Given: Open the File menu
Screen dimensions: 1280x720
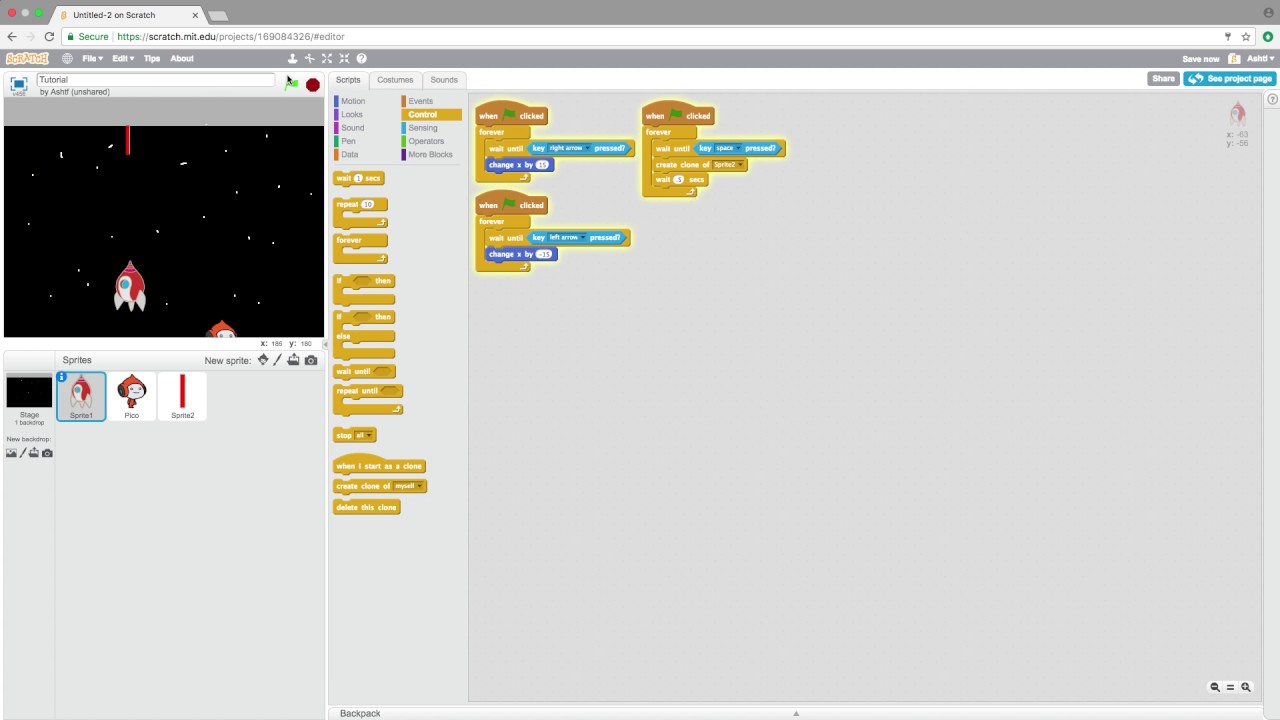Looking at the screenshot, I should [x=92, y=59].
